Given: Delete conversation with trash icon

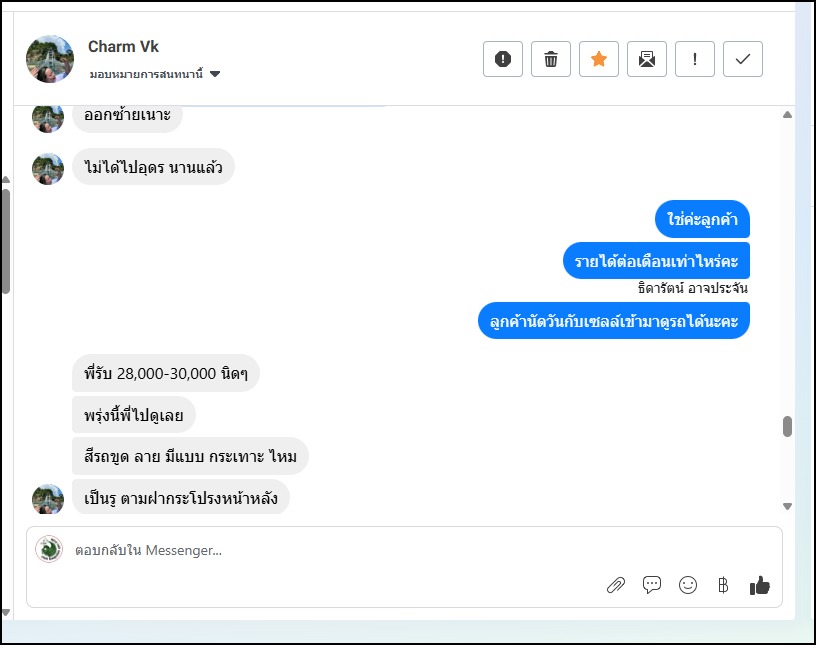Looking at the screenshot, I should click(551, 59).
